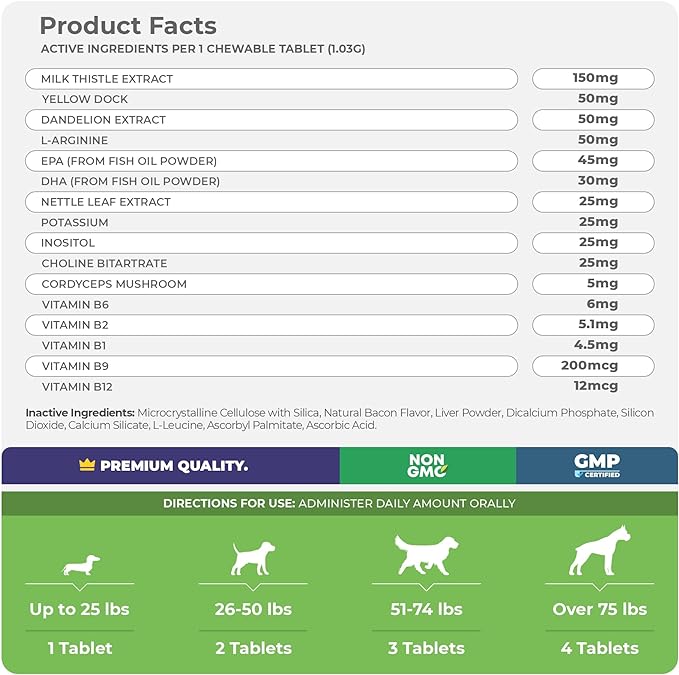Select the EPA fish oil powder row
679x675 pixels.
(x=271, y=161)
